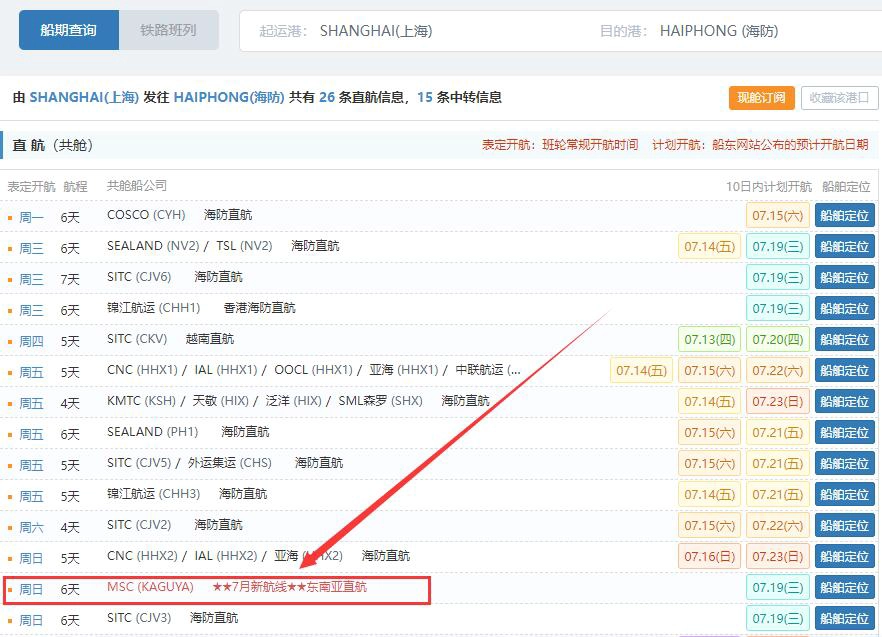Click 锦江航运 (CHH1) carrier link
The image size is (882, 637).
[154, 308]
